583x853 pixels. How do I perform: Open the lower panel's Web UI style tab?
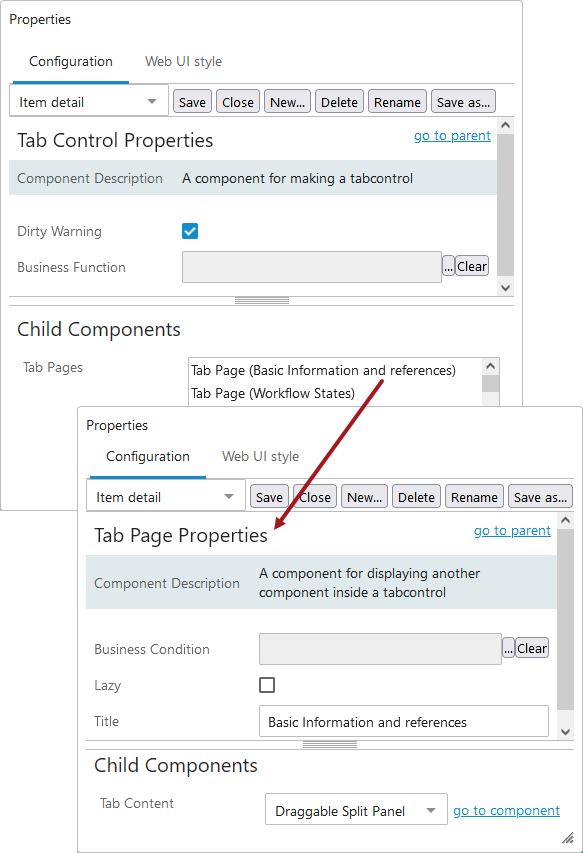point(260,456)
